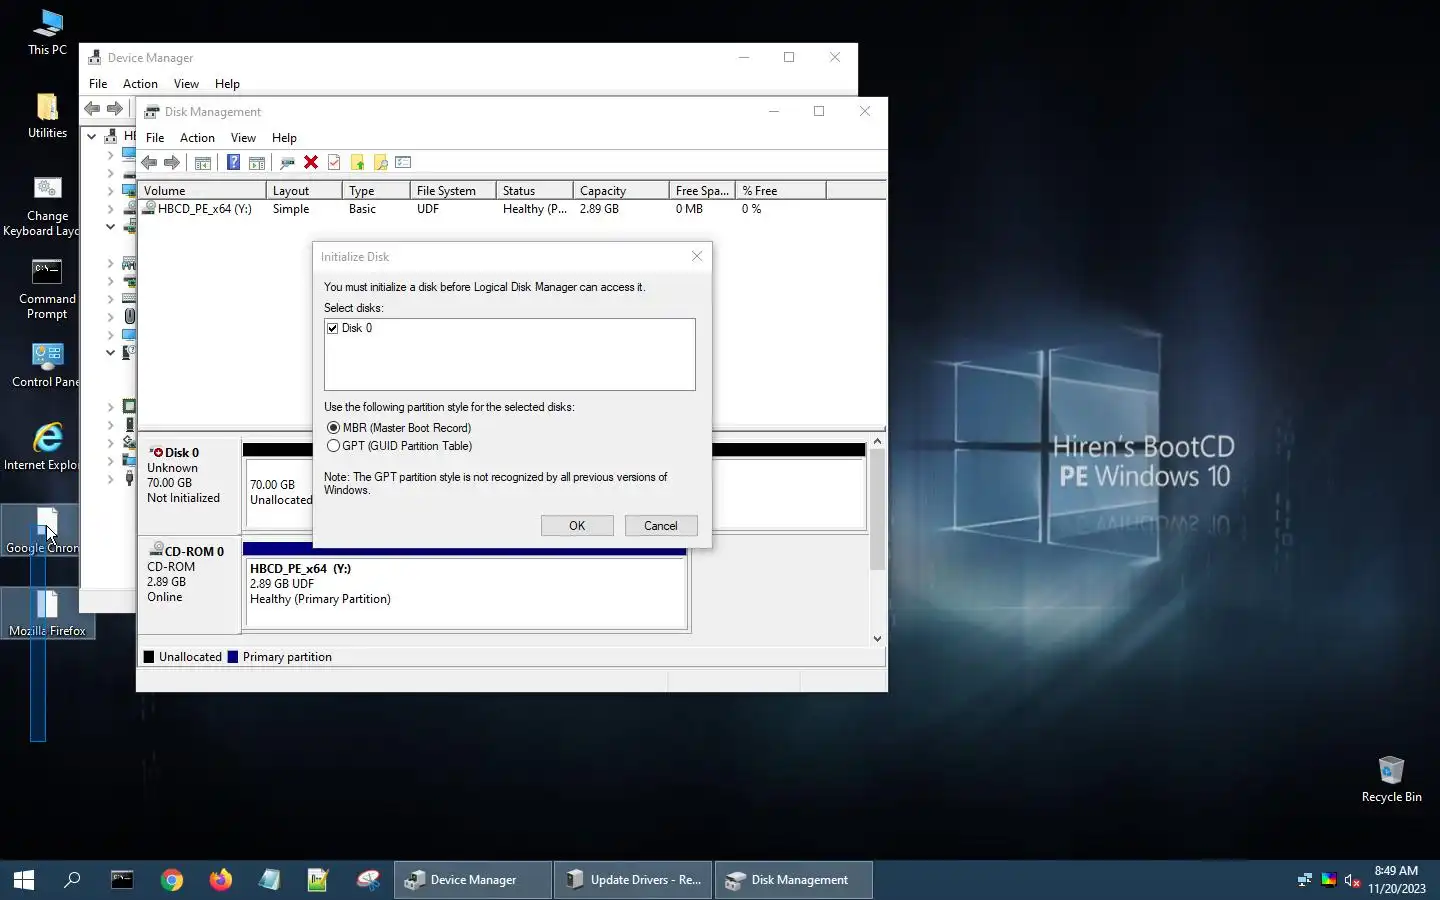Select the HBCD_PE_x64 2.89 GB UDF partition block

coord(466,594)
